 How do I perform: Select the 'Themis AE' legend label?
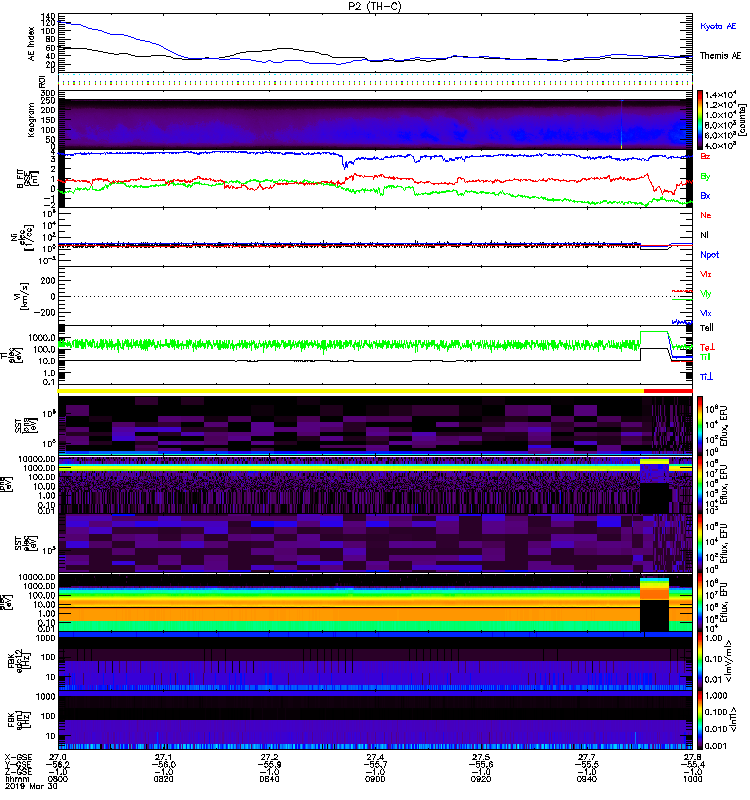[720, 56]
